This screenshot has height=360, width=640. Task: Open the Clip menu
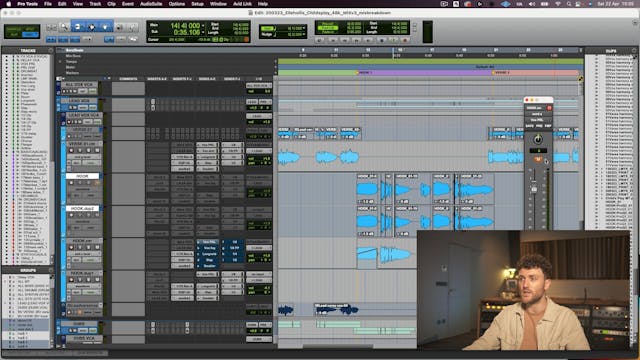pos(111,4)
